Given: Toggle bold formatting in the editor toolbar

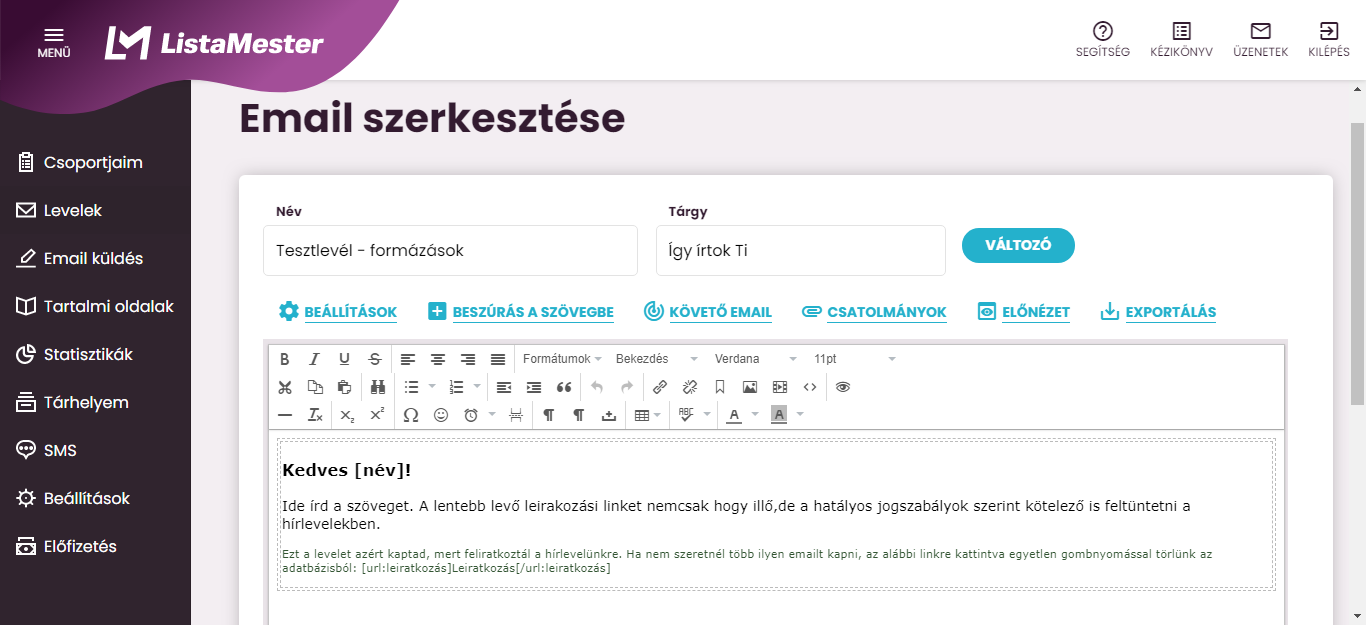Looking at the screenshot, I should (285, 359).
